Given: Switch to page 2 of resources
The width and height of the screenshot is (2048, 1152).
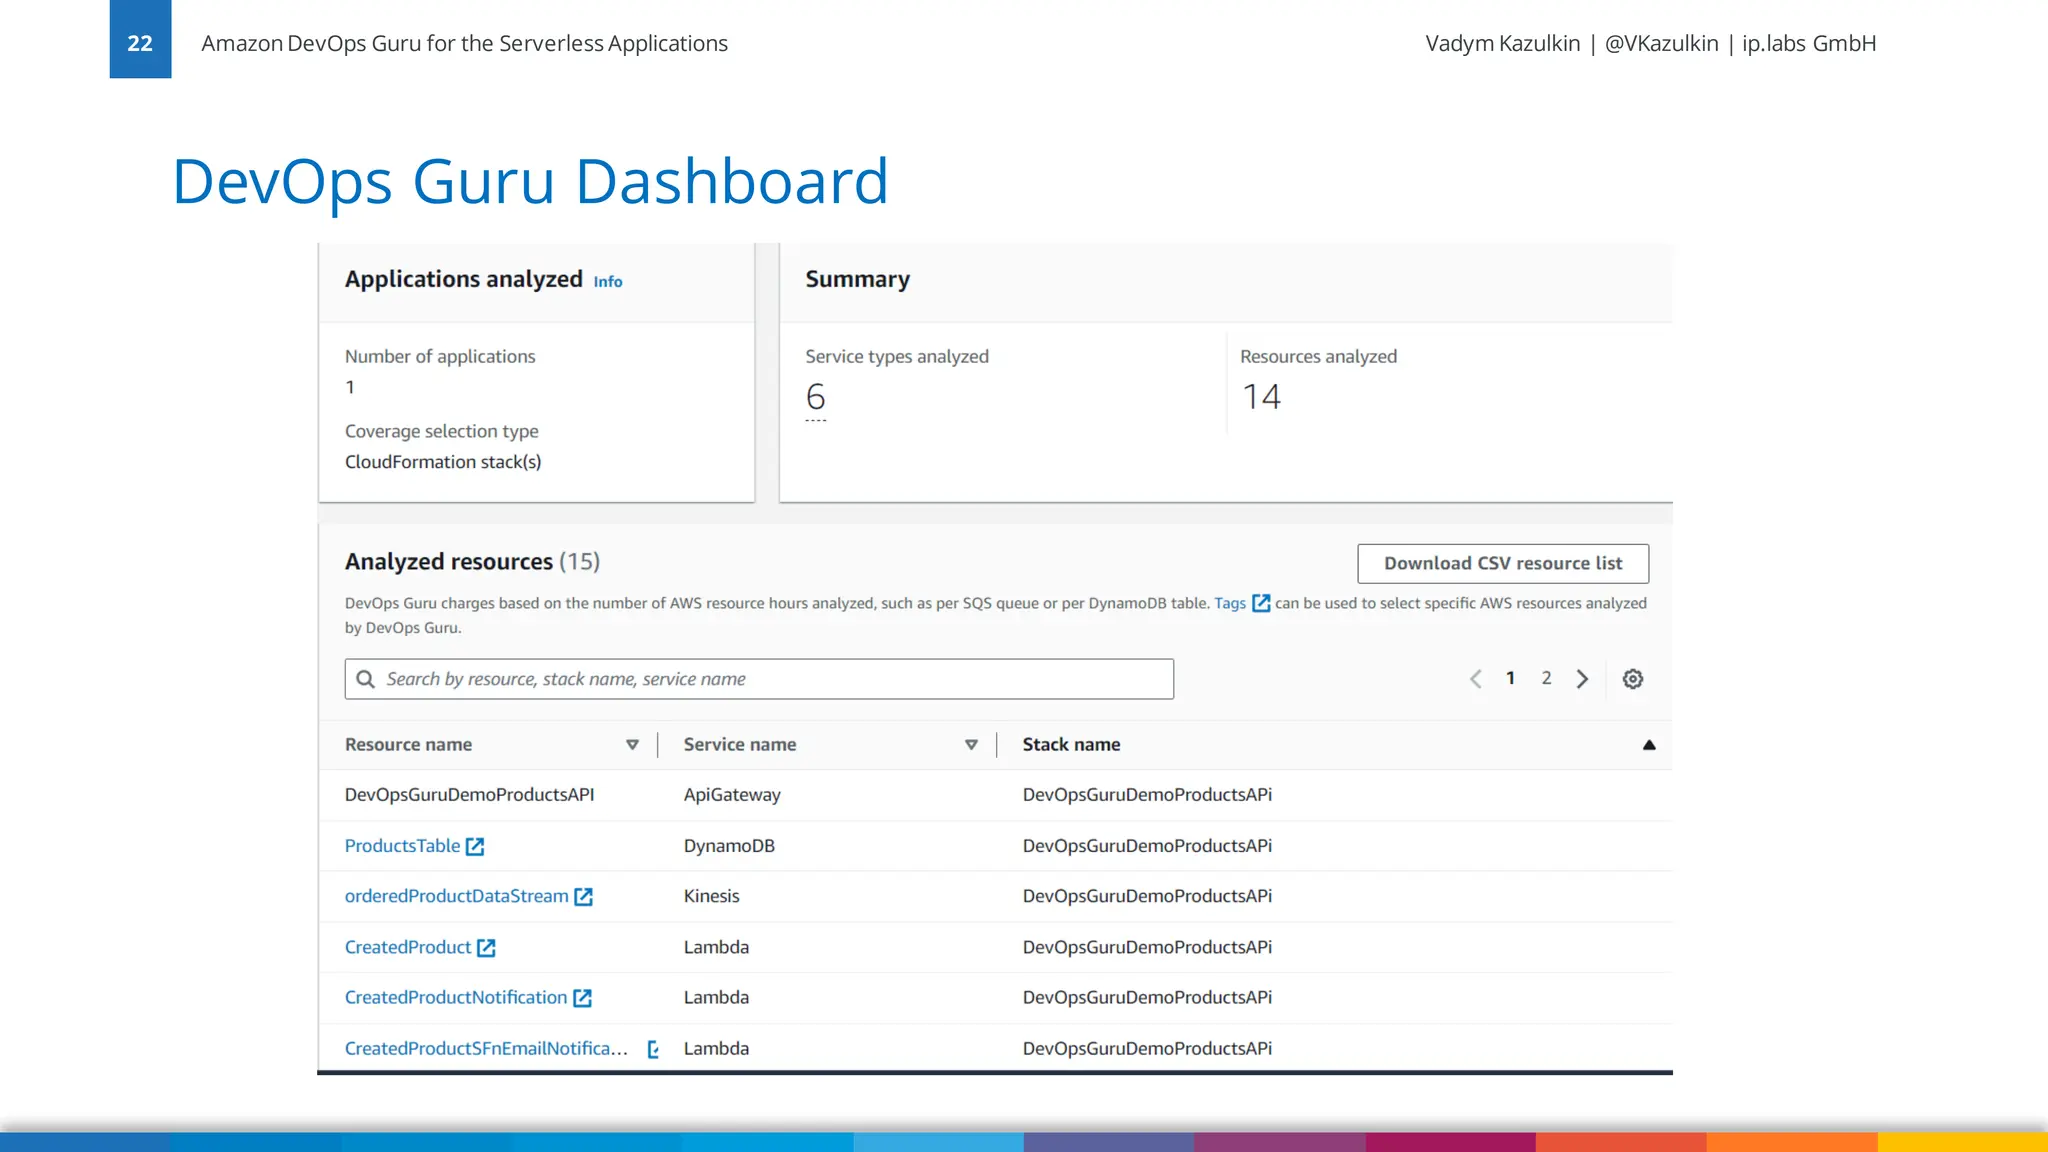Looking at the screenshot, I should pyautogui.click(x=1546, y=678).
